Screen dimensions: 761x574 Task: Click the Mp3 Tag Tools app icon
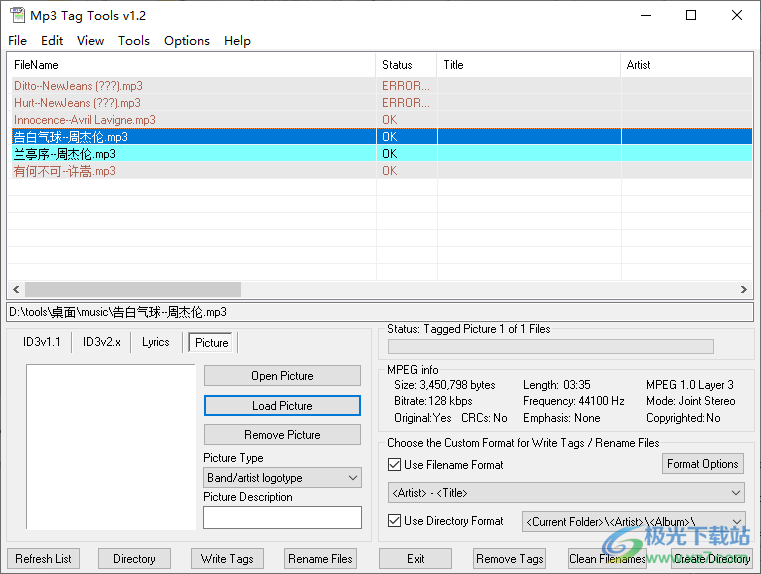pyautogui.click(x=17, y=15)
